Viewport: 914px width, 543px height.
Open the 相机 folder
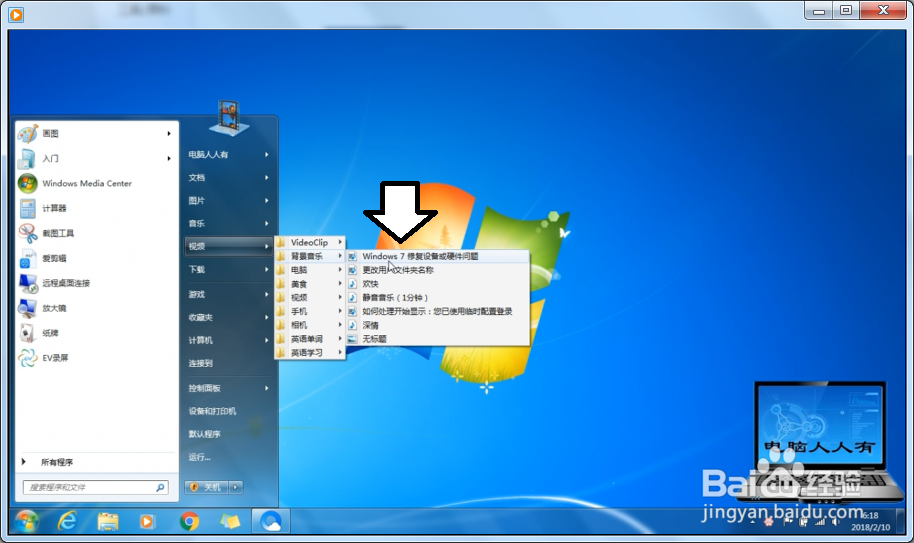[x=310, y=325]
